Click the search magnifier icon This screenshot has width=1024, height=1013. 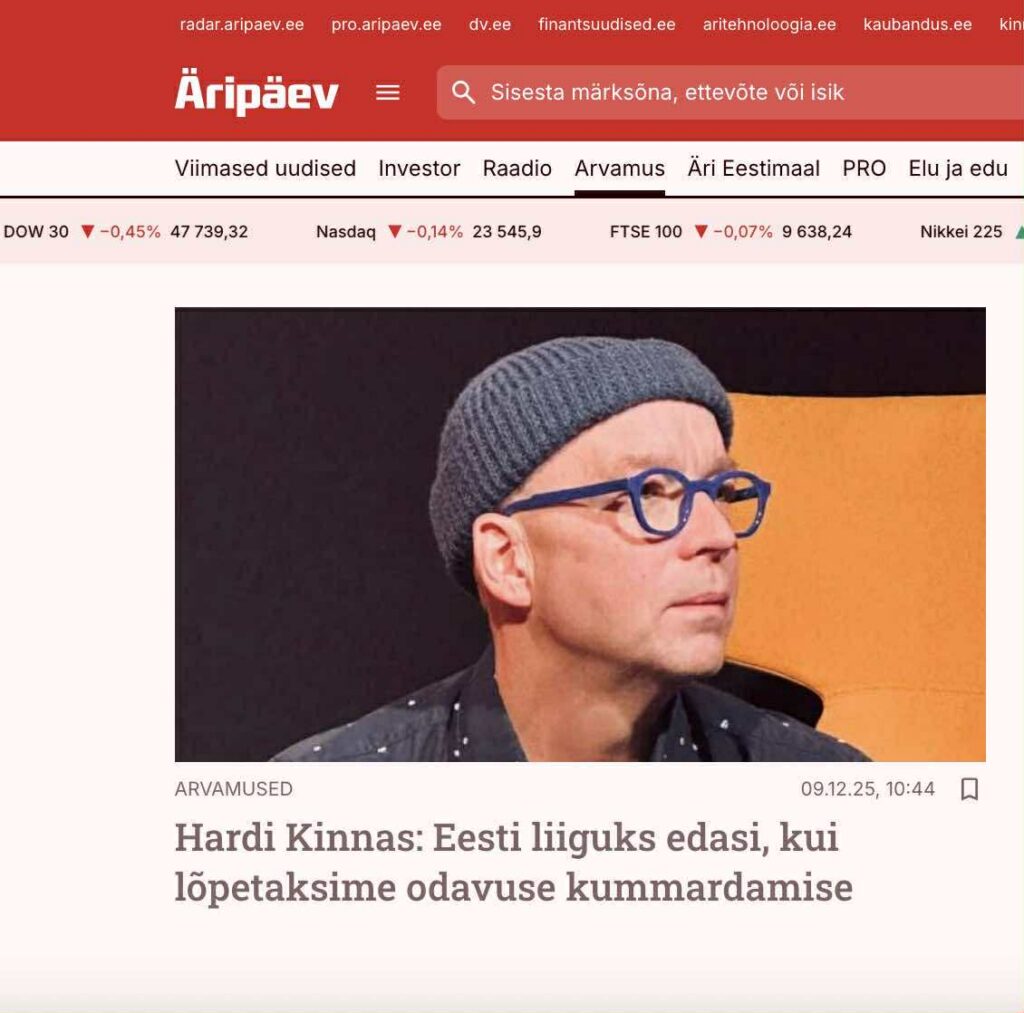(463, 92)
